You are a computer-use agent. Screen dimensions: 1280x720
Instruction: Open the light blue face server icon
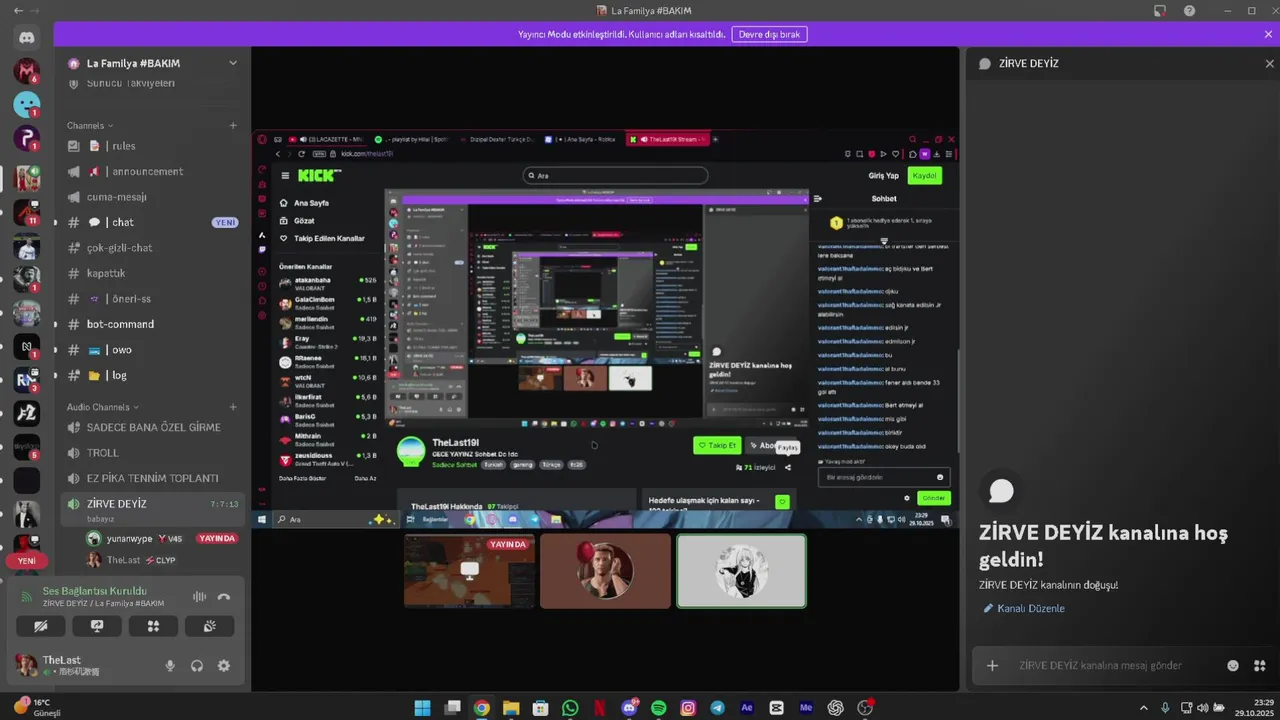pyautogui.click(x=27, y=104)
